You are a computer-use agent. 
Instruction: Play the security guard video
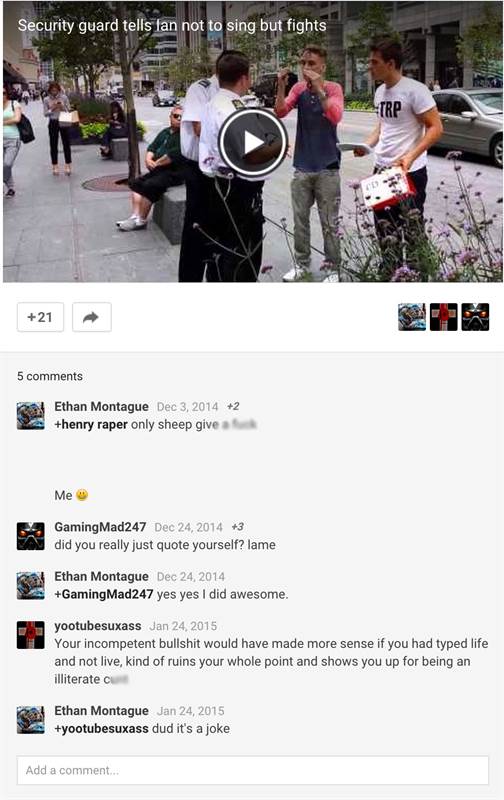253,143
